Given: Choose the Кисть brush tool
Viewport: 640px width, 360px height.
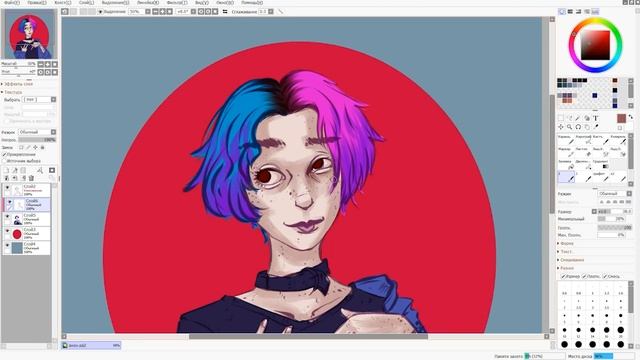Looking at the screenshot, I should [x=600, y=140].
